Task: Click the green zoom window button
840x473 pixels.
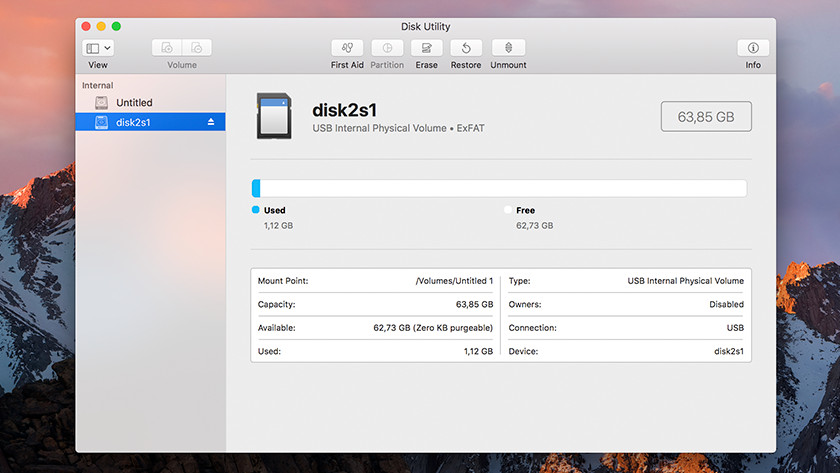Action: click(x=116, y=26)
